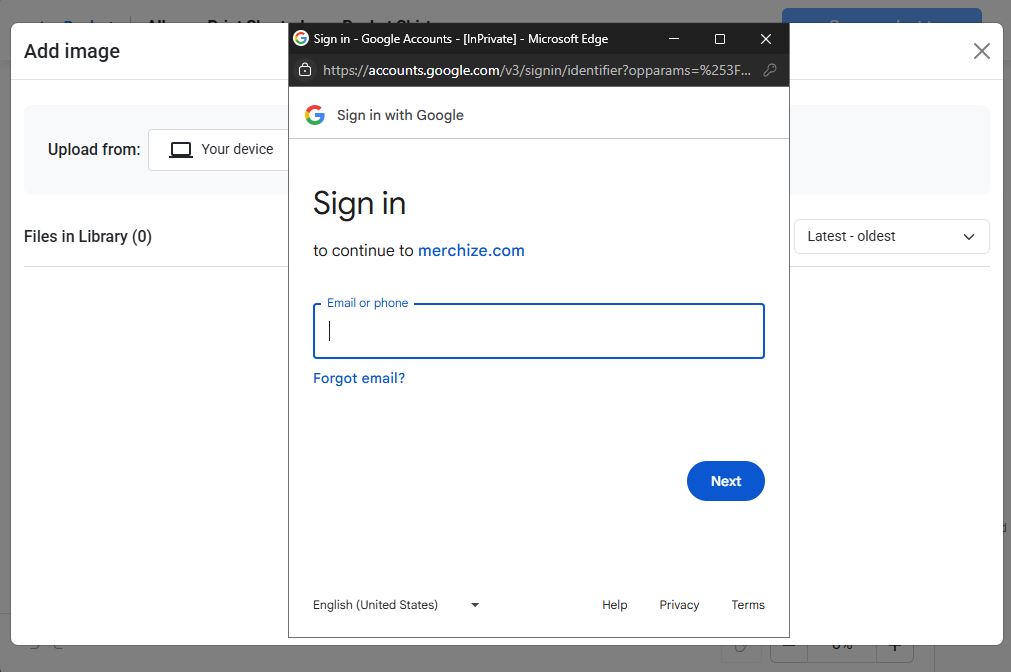Click the Email or phone field
Image resolution: width=1011 pixels, height=672 pixels.
(538, 332)
